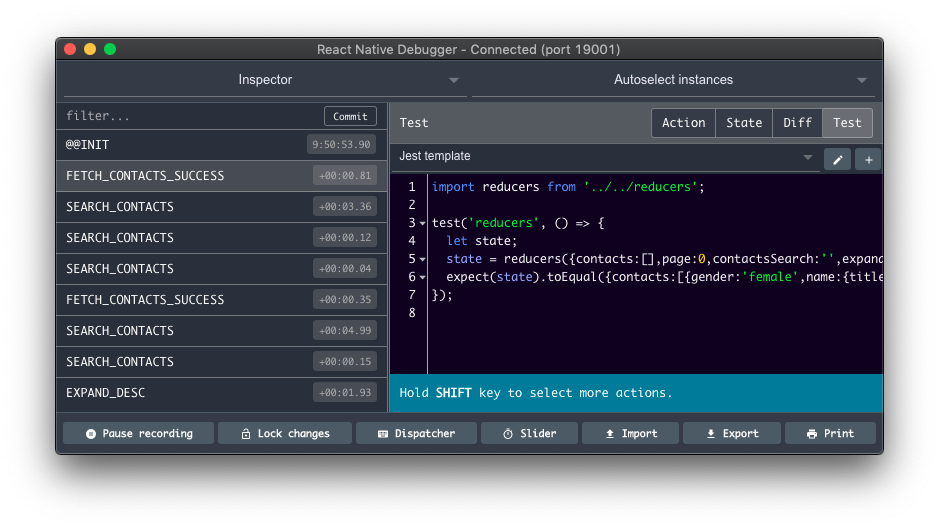Click the pencil edit template icon
This screenshot has width=939, height=528.
[836, 159]
